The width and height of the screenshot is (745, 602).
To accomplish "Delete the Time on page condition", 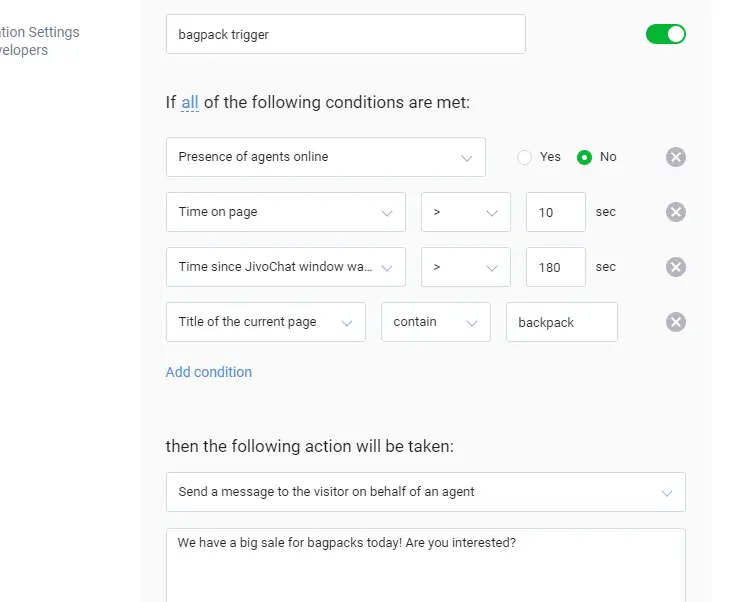I will tap(676, 212).
